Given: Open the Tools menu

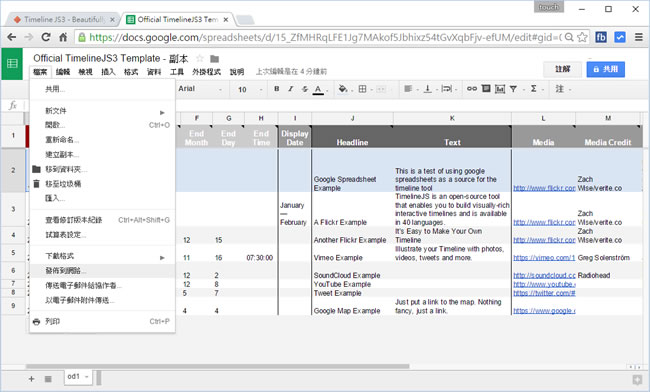Looking at the screenshot, I should pos(177,72).
